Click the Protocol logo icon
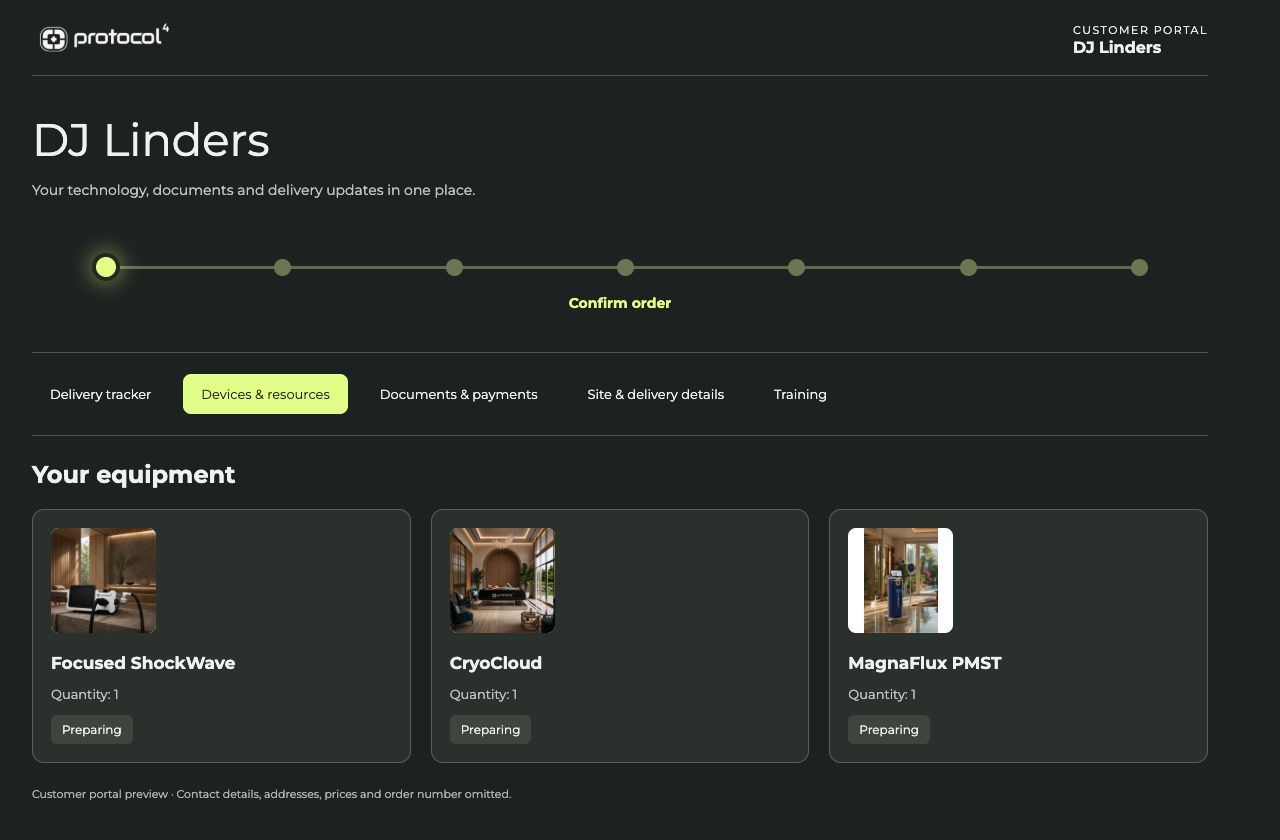This screenshot has width=1280, height=840. pos(53,39)
